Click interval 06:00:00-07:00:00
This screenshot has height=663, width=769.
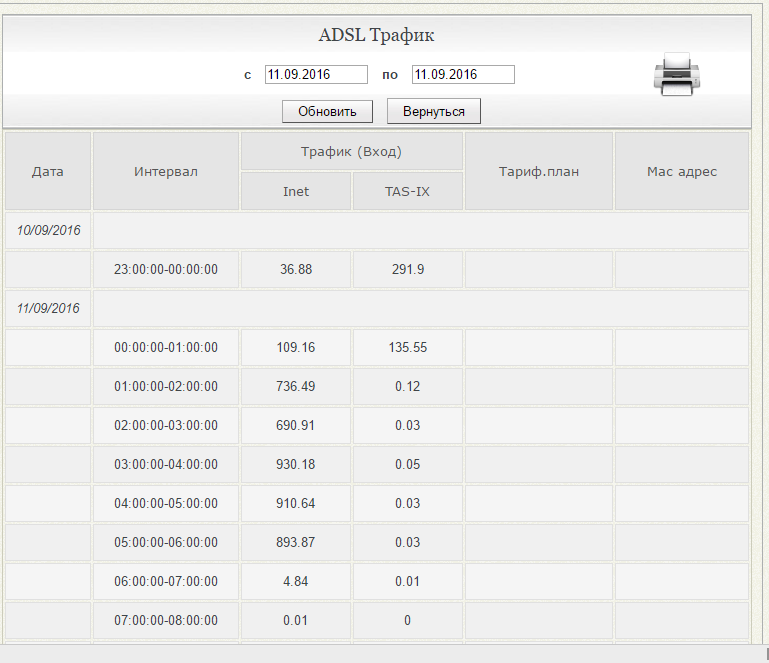(166, 581)
